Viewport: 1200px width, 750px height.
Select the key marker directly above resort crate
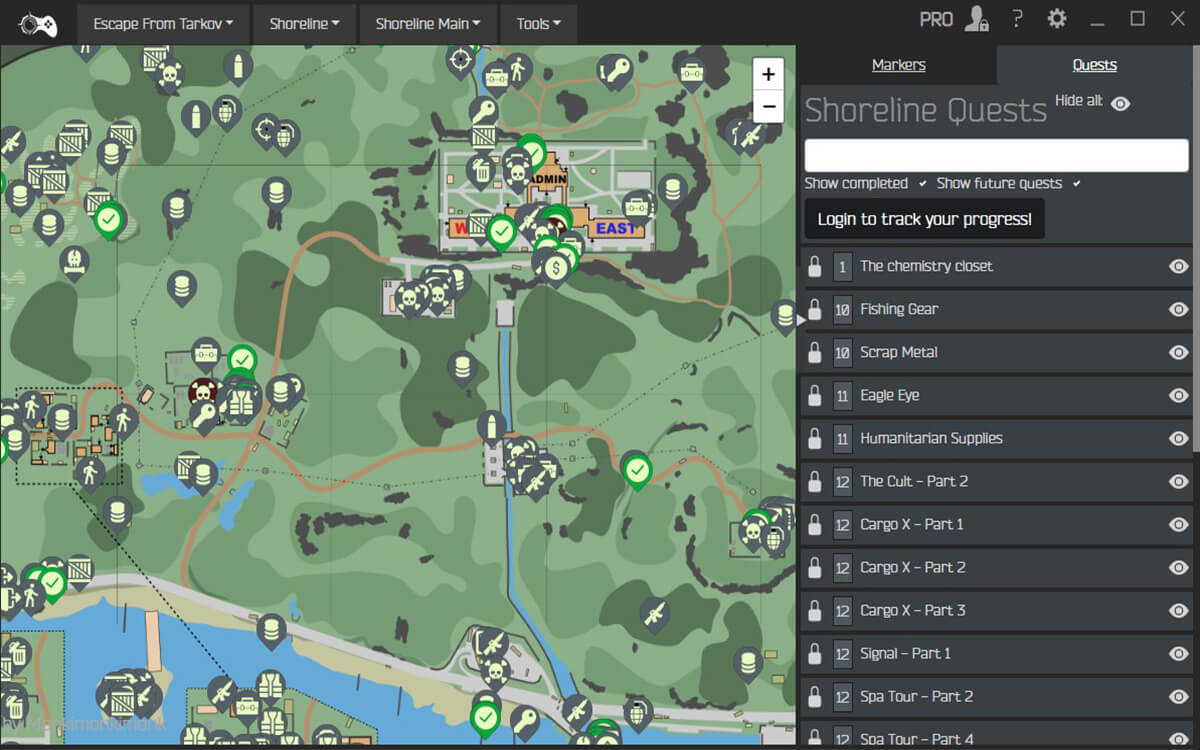485,109
